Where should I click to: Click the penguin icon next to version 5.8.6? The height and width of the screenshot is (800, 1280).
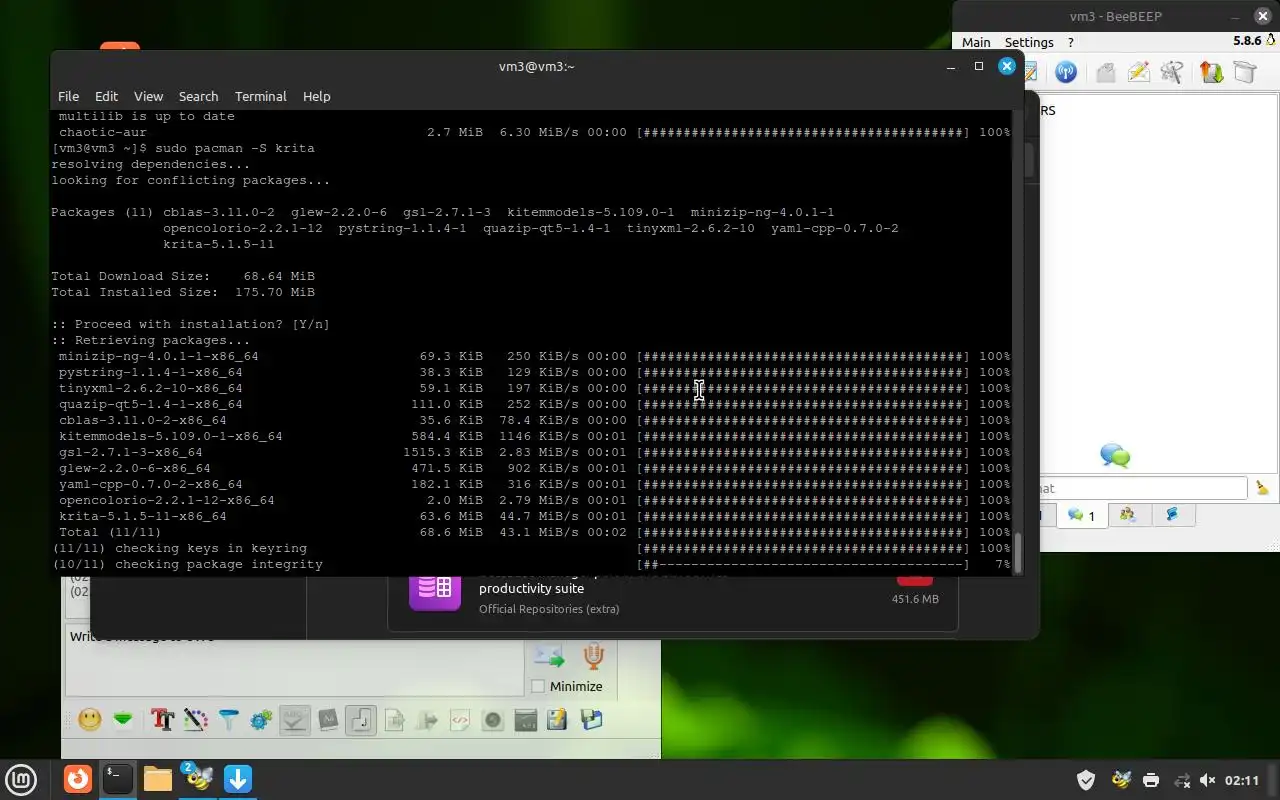[x=1272, y=41]
